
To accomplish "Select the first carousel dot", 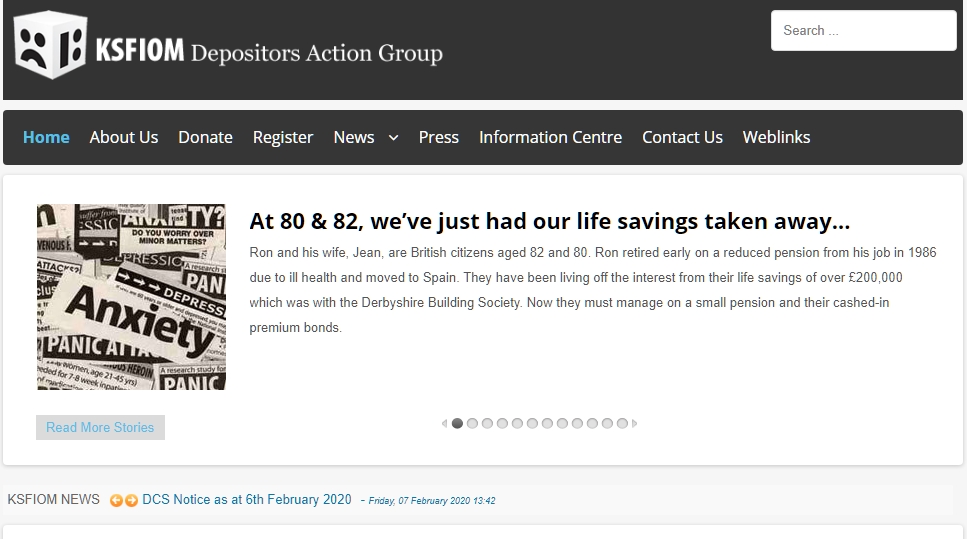I will (457, 424).
